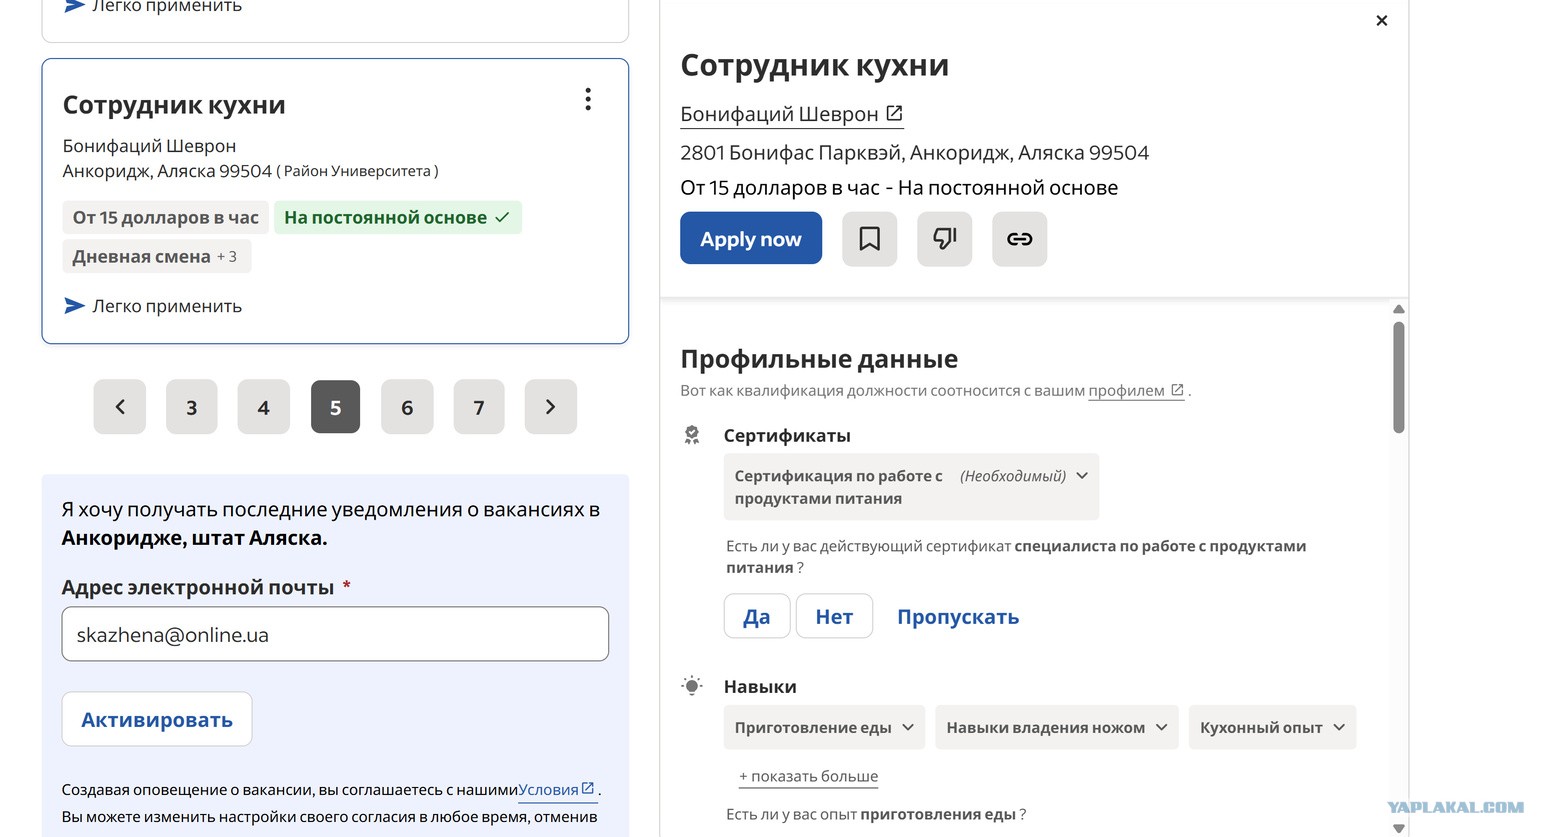
Task: Expand Приготовление еды skill dropdown
Action: click(824, 727)
